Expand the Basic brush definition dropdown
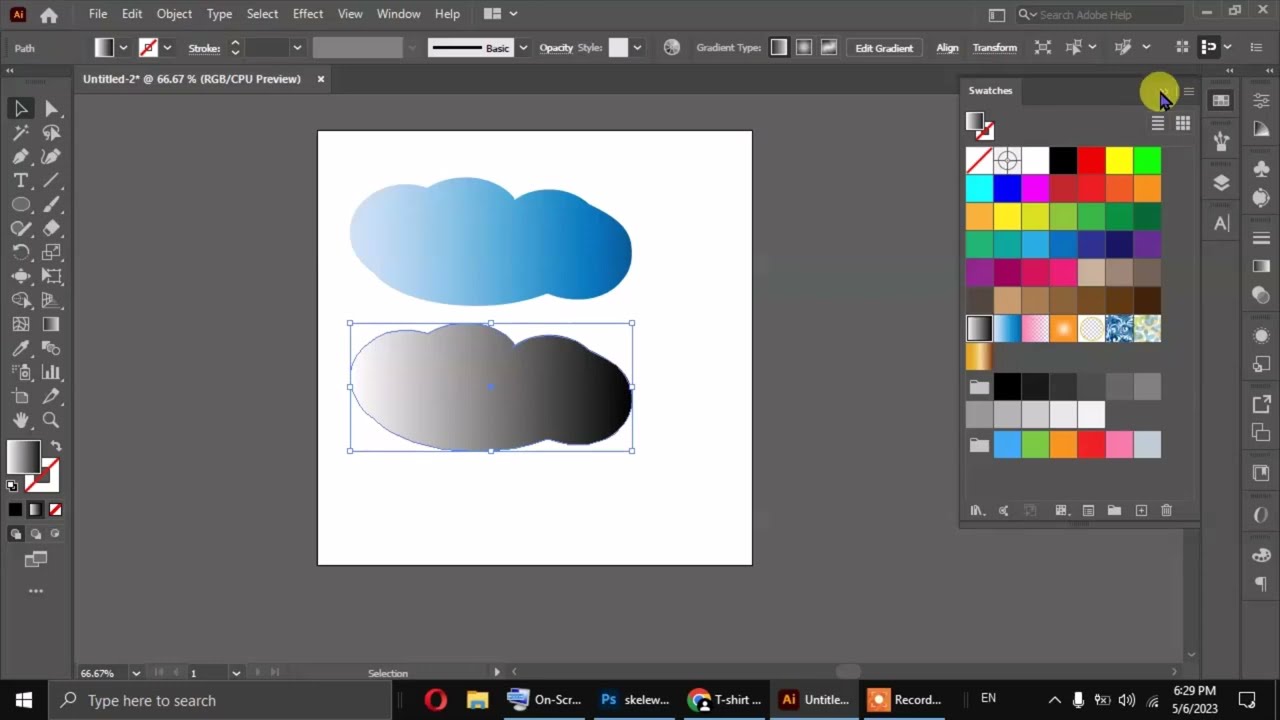The height and width of the screenshot is (720, 1280). point(522,47)
